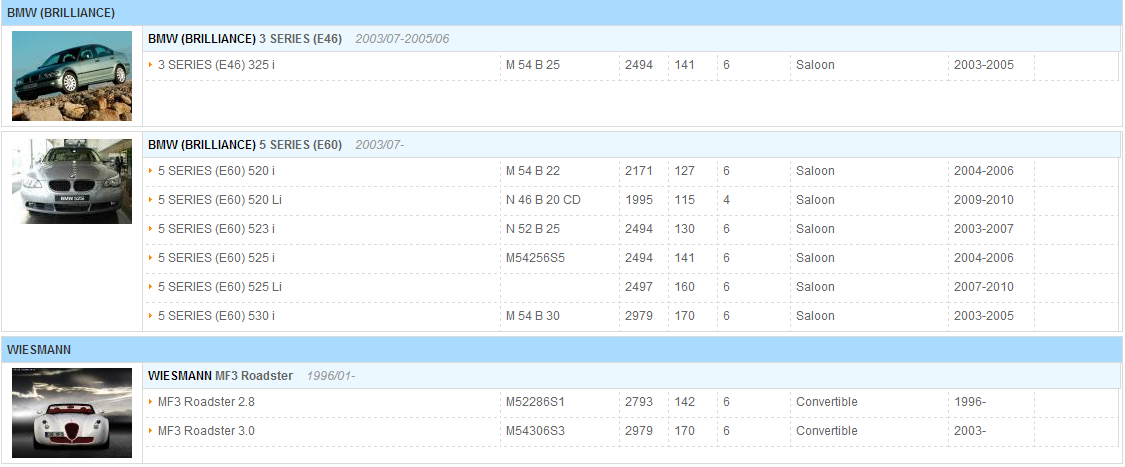
Task: Click the 142 power value
Action: tap(684, 402)
